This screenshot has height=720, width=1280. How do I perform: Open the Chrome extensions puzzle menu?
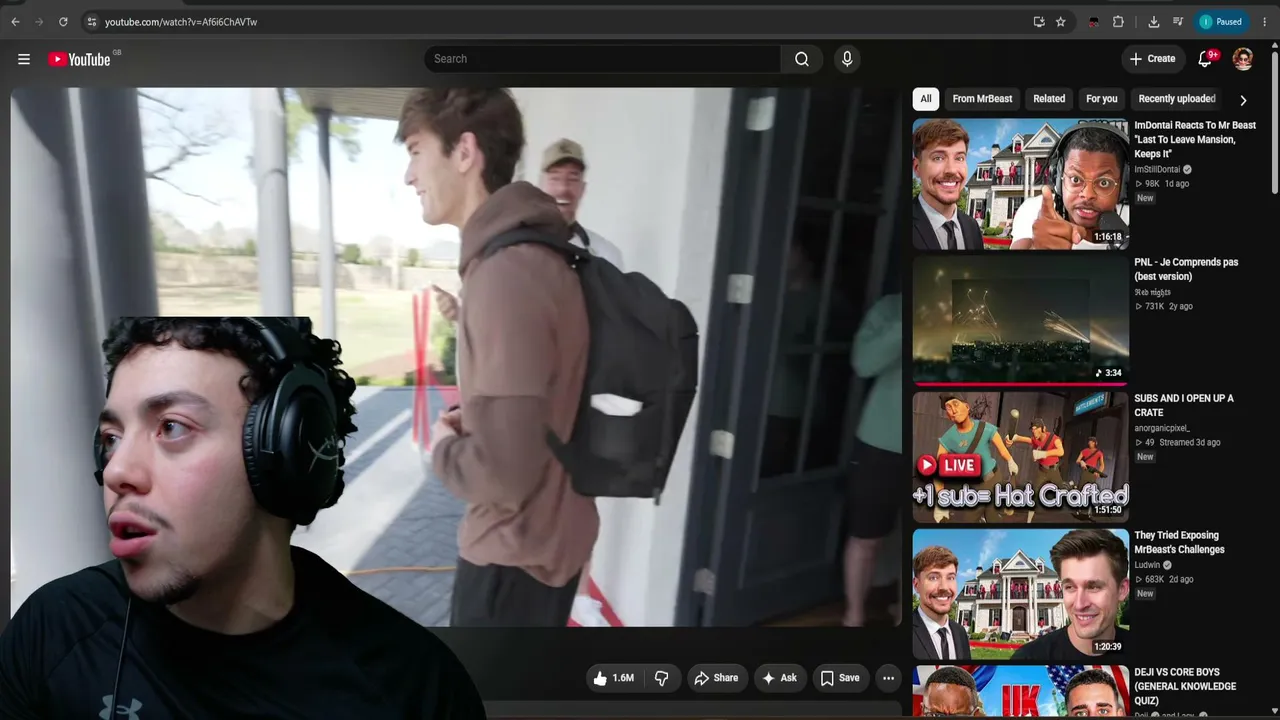tap(1118, 22)
